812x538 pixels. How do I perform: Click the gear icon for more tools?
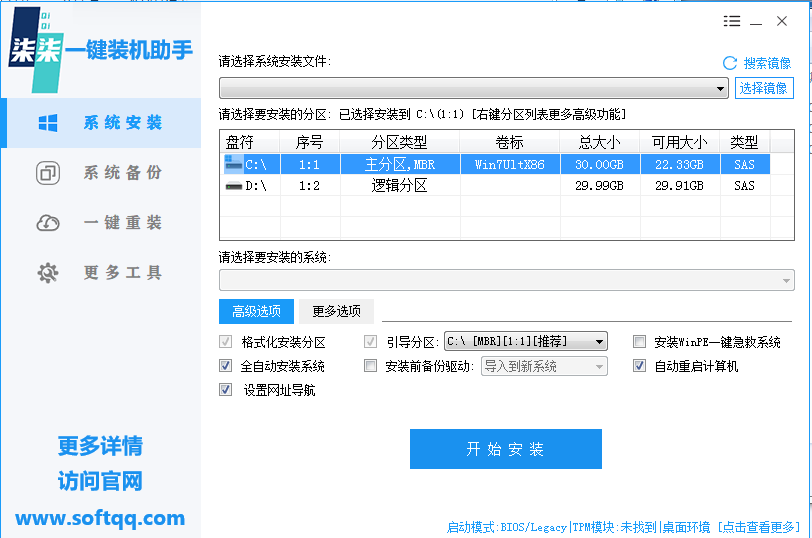(x=48, y=273)
